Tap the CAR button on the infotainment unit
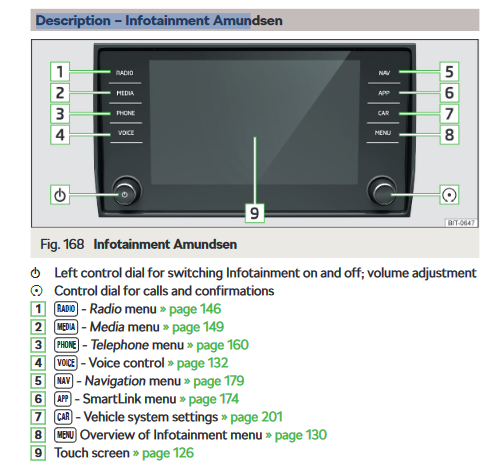 (x=383, y=113)
